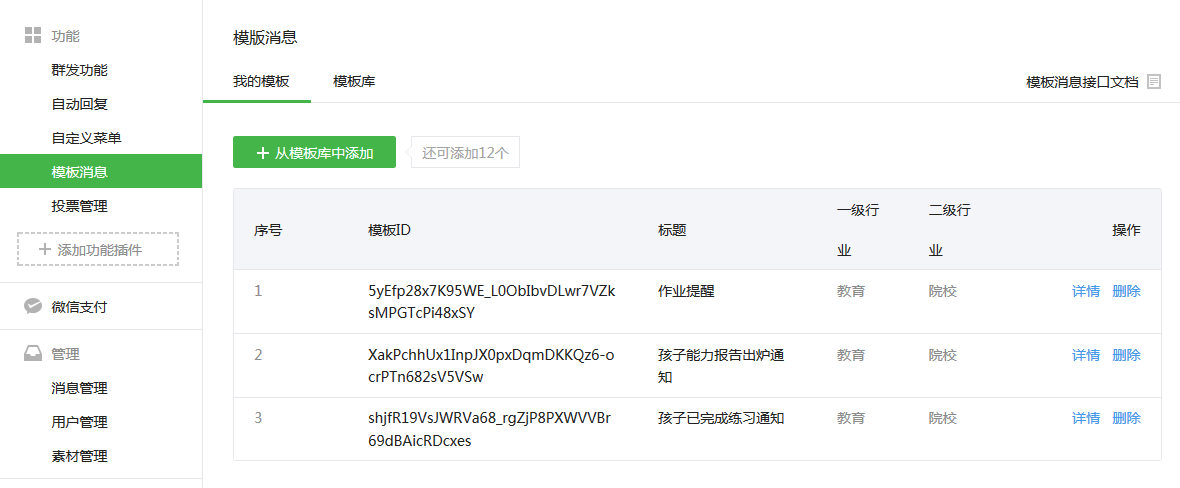The width and height of the screenshot is (1180, 488).
Task: Switch to the 我的模板 tab
Action: point(261,81)
